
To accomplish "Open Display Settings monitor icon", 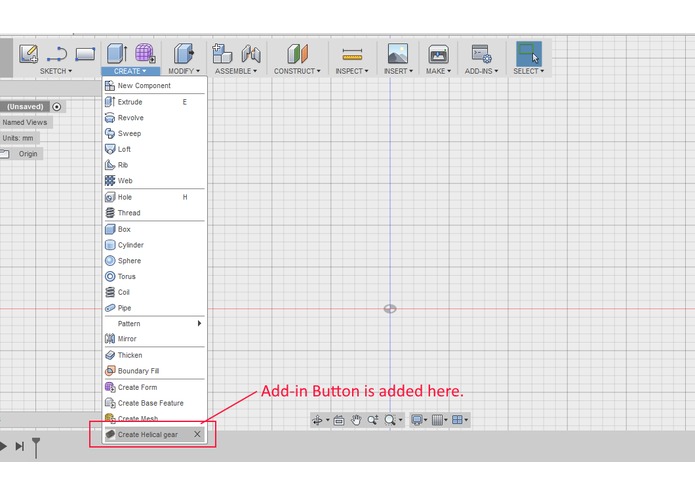I will (x=417, y=420).
